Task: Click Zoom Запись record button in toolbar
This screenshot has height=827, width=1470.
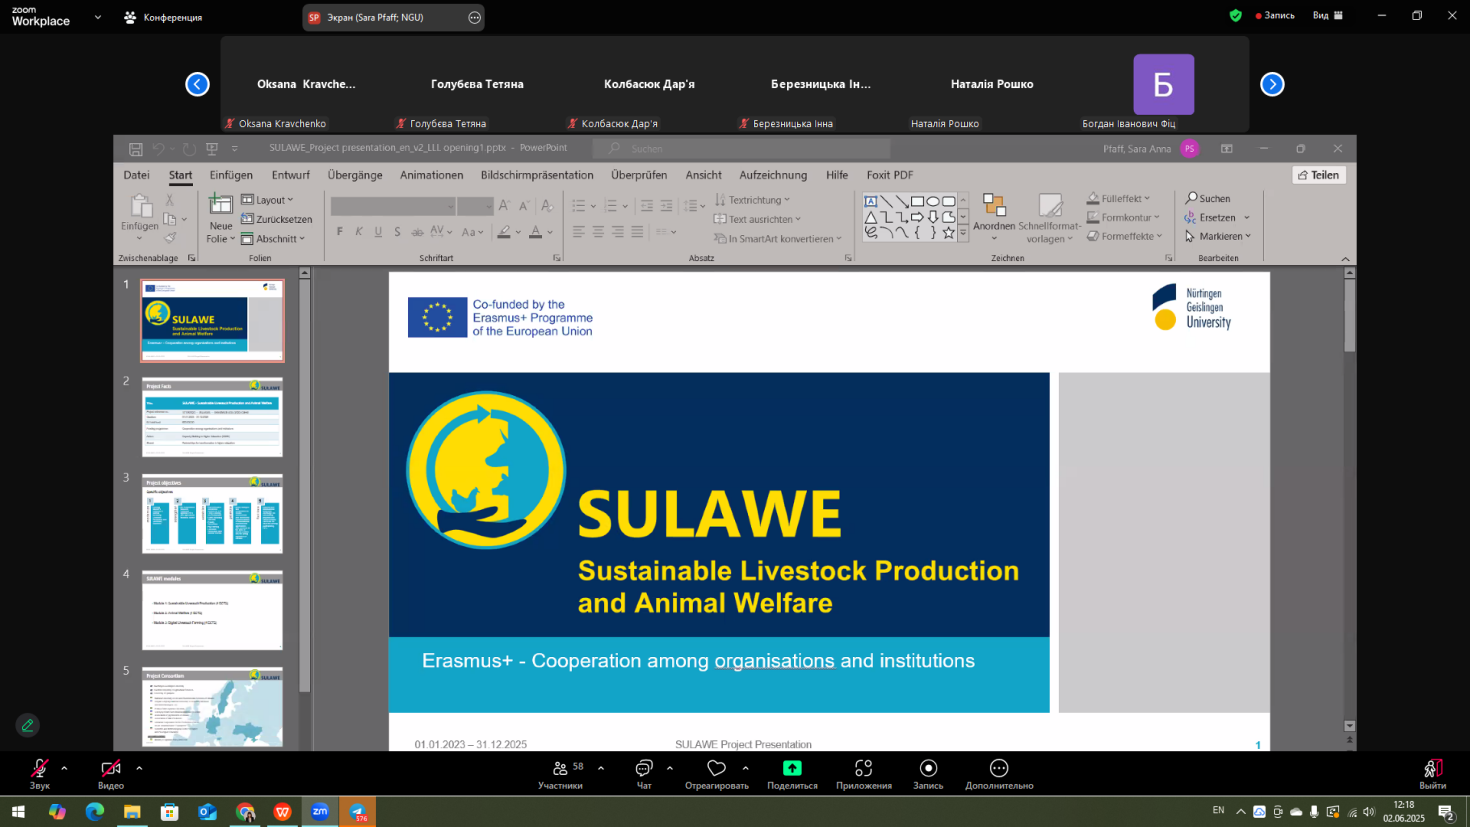Action: pos(928,774)
